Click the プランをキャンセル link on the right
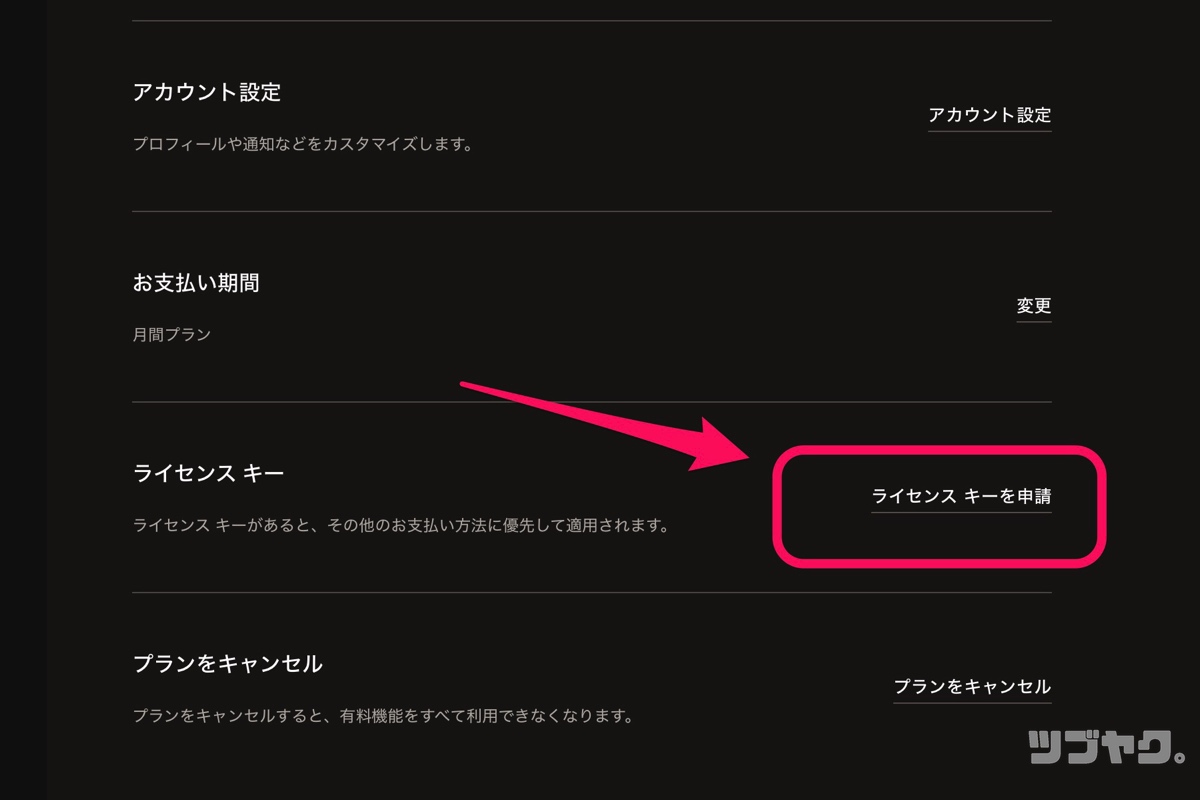 (972, 687)
